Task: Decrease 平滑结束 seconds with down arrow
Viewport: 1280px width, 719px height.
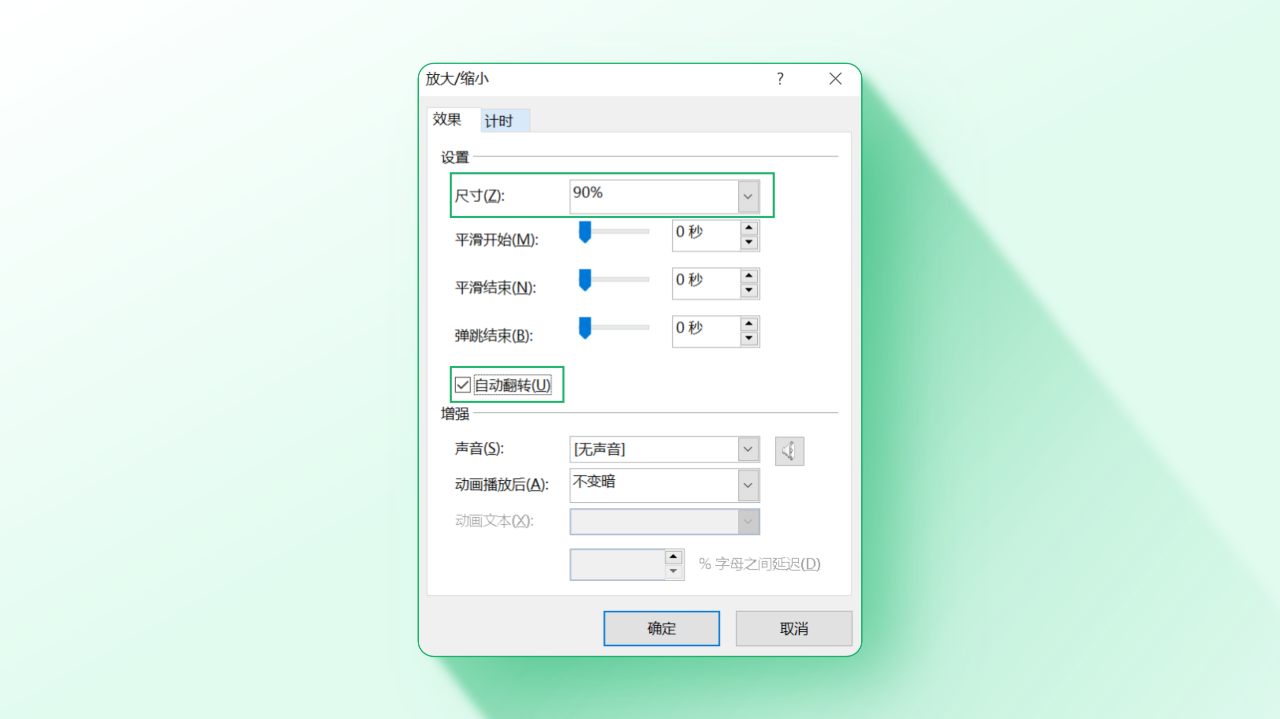Action: pyautogui.click(x=749, y=291)
